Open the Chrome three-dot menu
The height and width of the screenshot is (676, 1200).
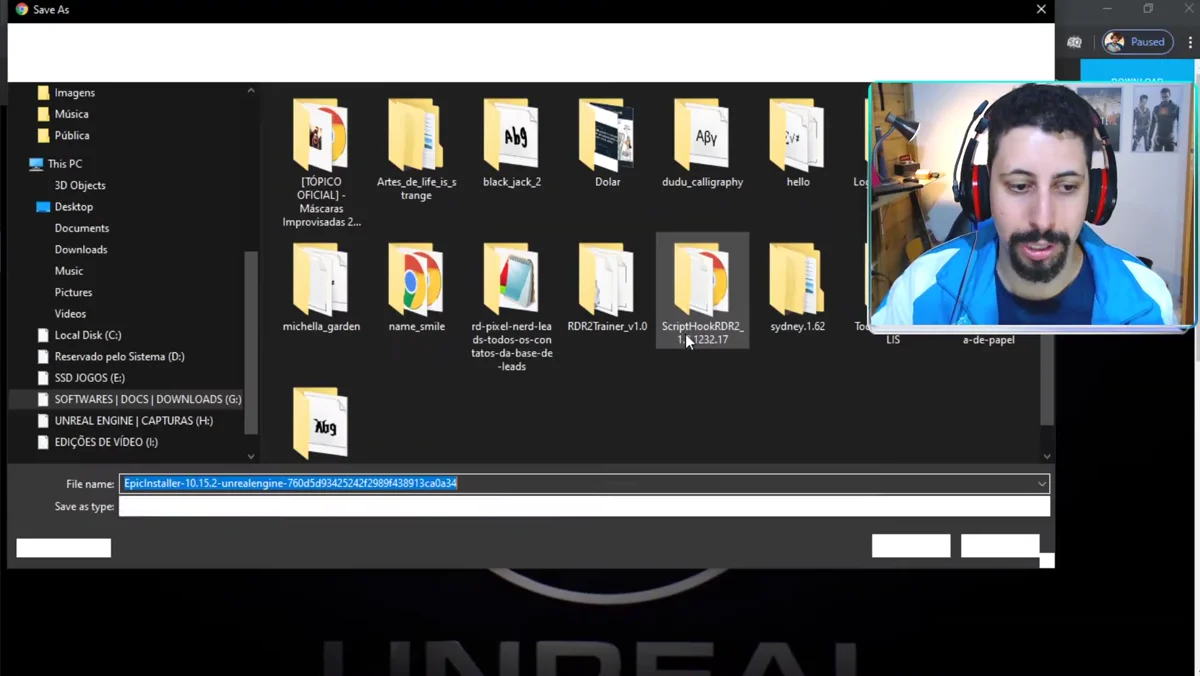pos(1190,42)
